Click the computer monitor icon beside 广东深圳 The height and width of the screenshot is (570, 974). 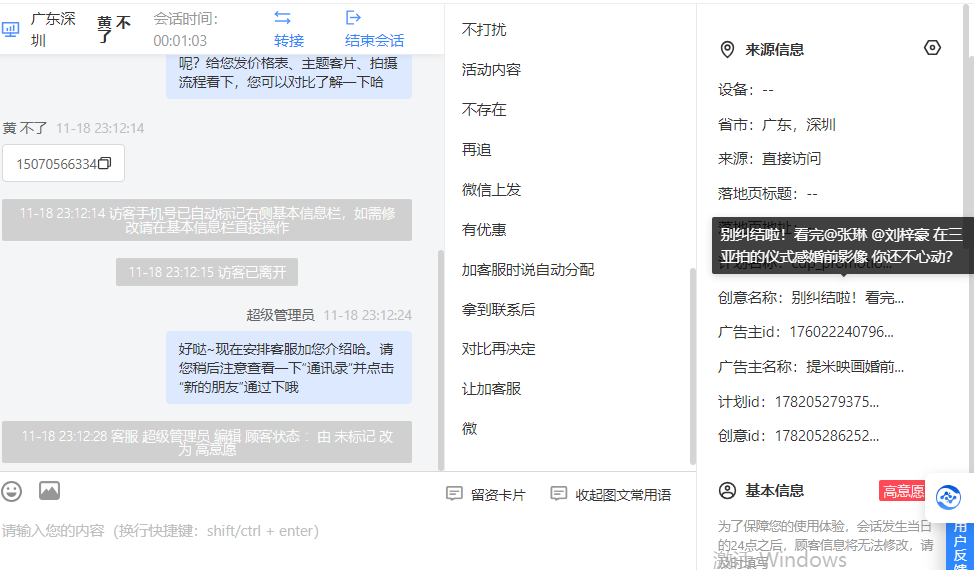pos(11,29)
